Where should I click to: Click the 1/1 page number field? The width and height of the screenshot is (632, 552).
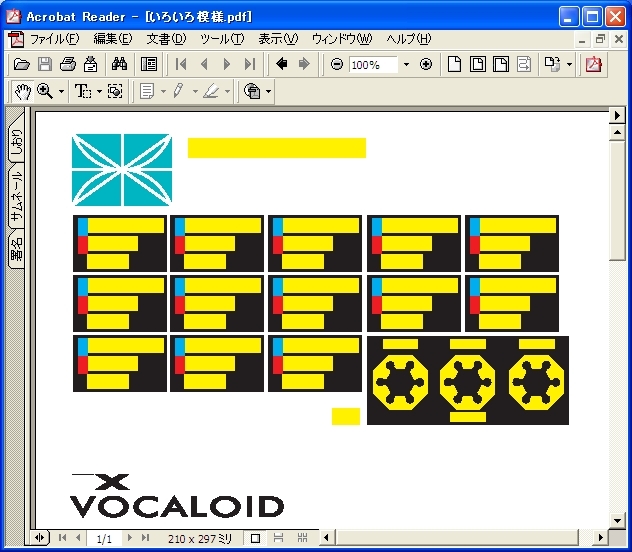point(104,538)
